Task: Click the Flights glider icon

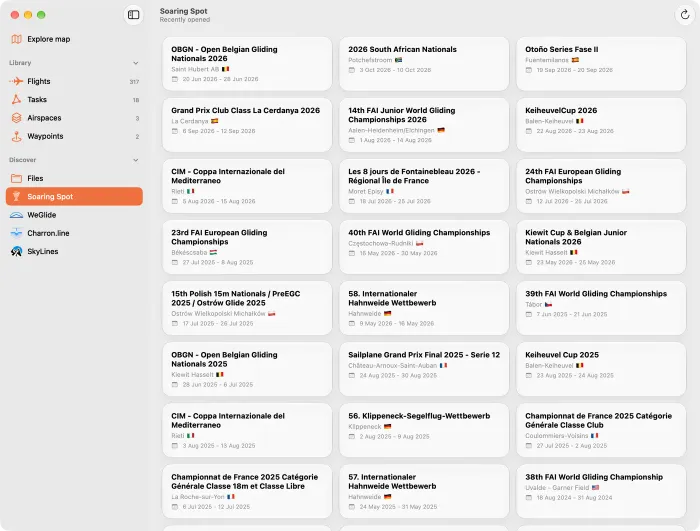Action: [17, 81]
